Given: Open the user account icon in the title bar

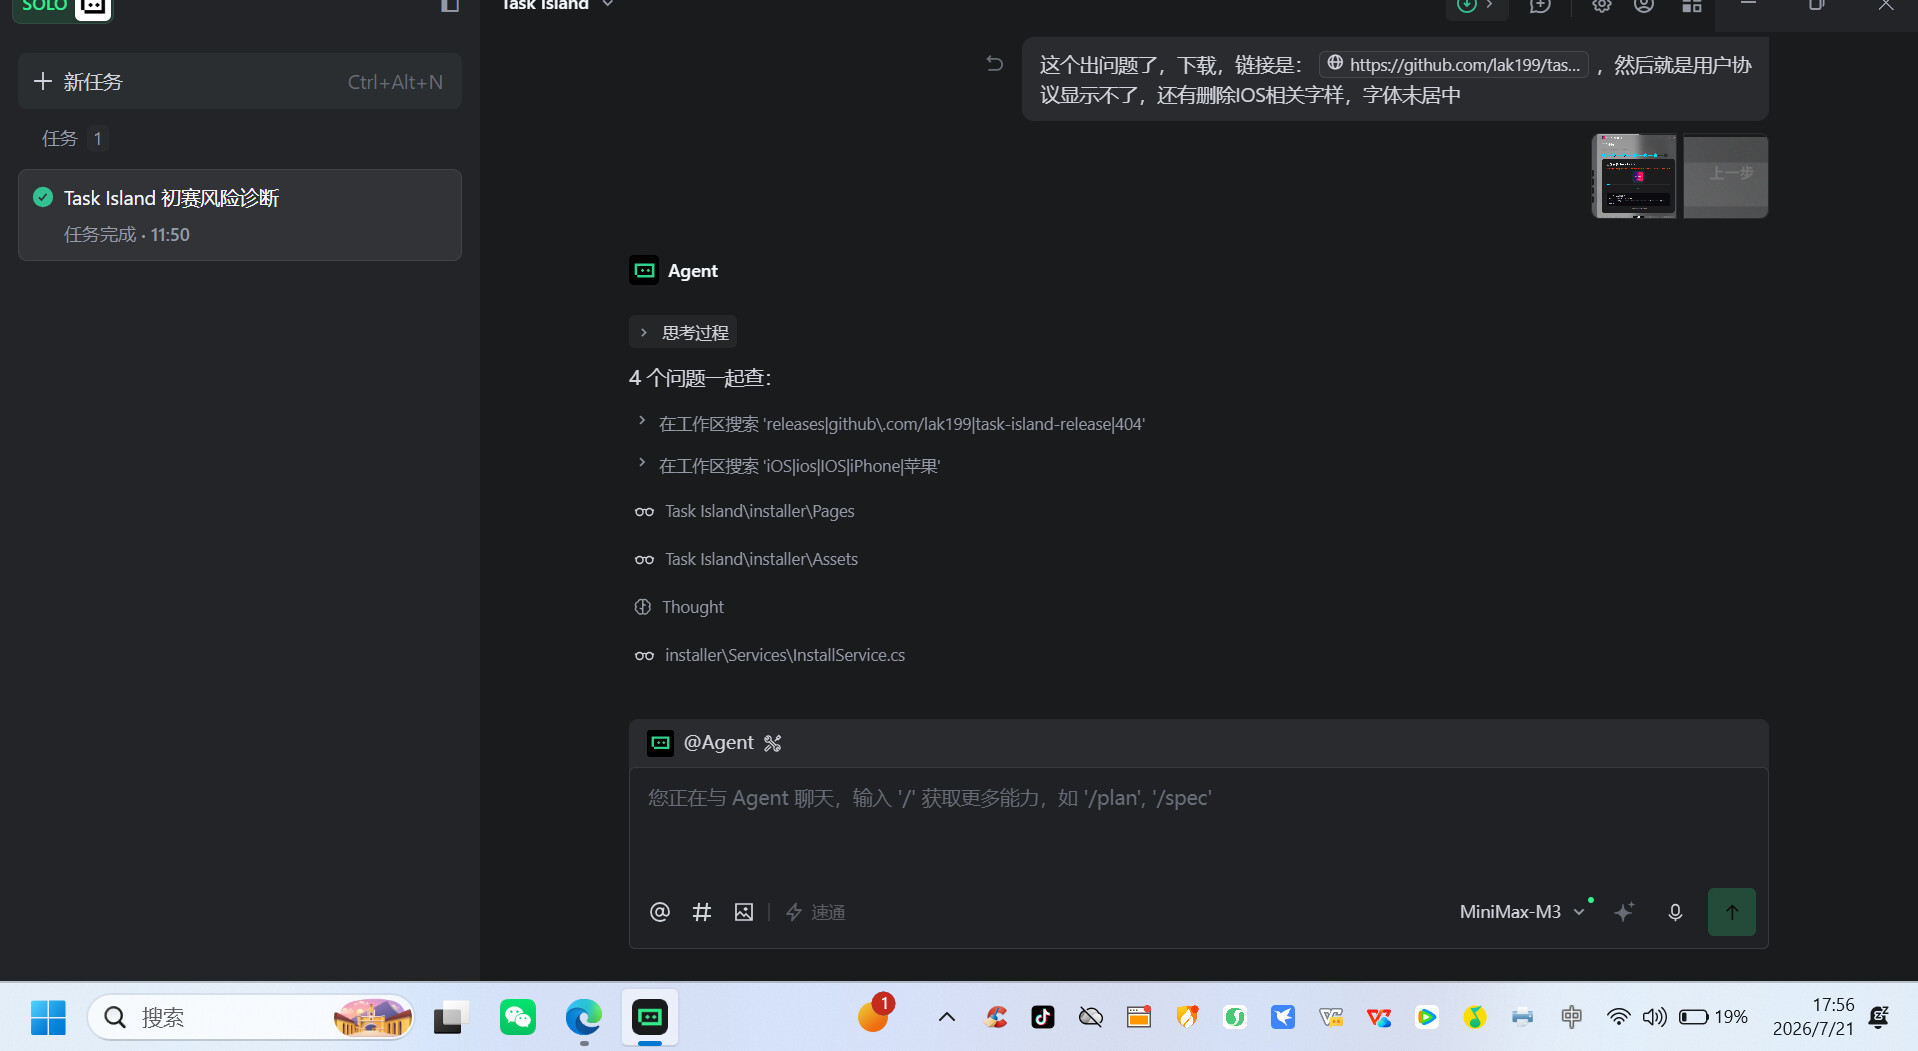Looking at the screenshot, I should point(1644,6).
